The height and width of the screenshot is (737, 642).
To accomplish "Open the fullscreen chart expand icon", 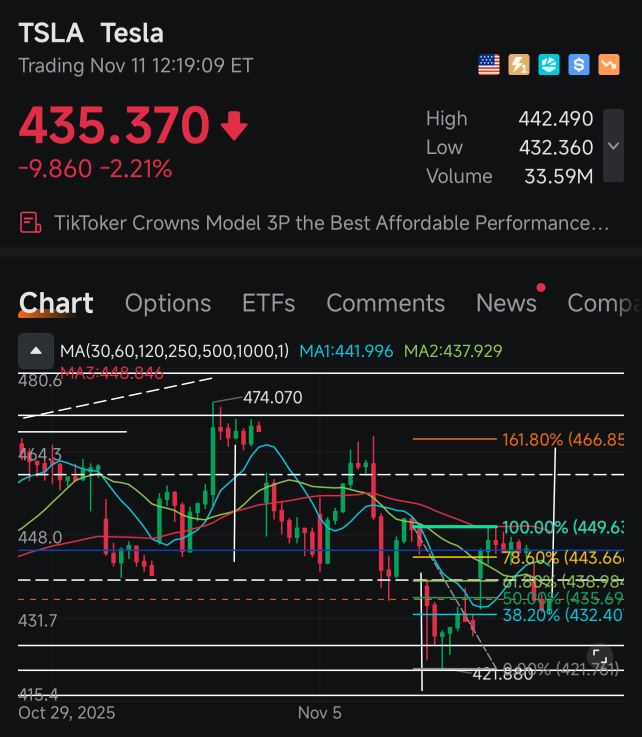I will 597,658.
